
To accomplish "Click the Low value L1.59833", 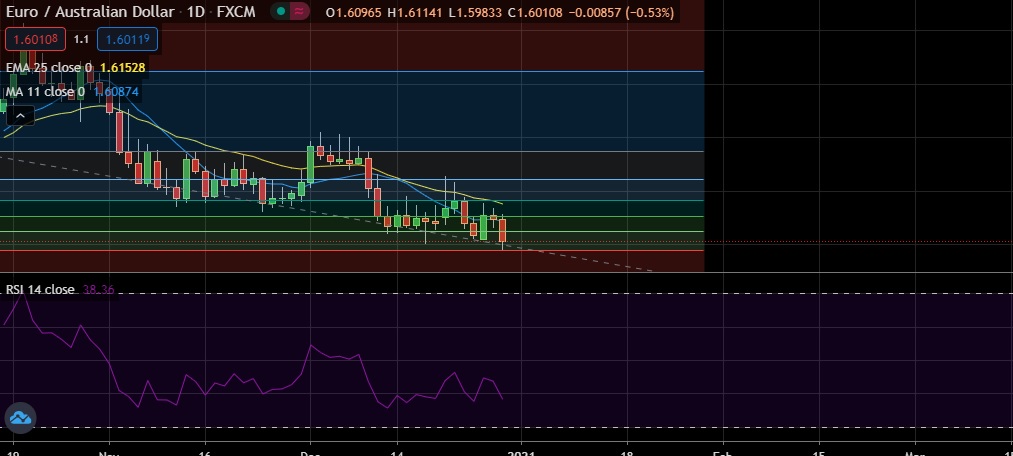I will [x=473, y=12].
